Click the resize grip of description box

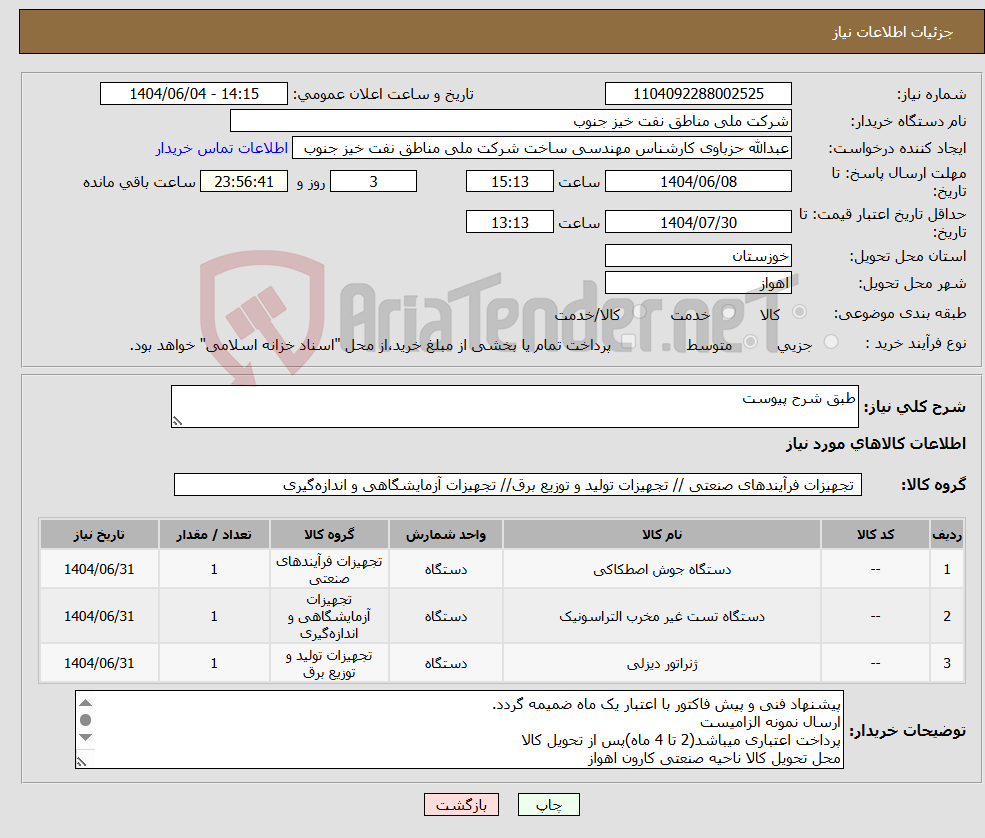(x=177, y=422)
